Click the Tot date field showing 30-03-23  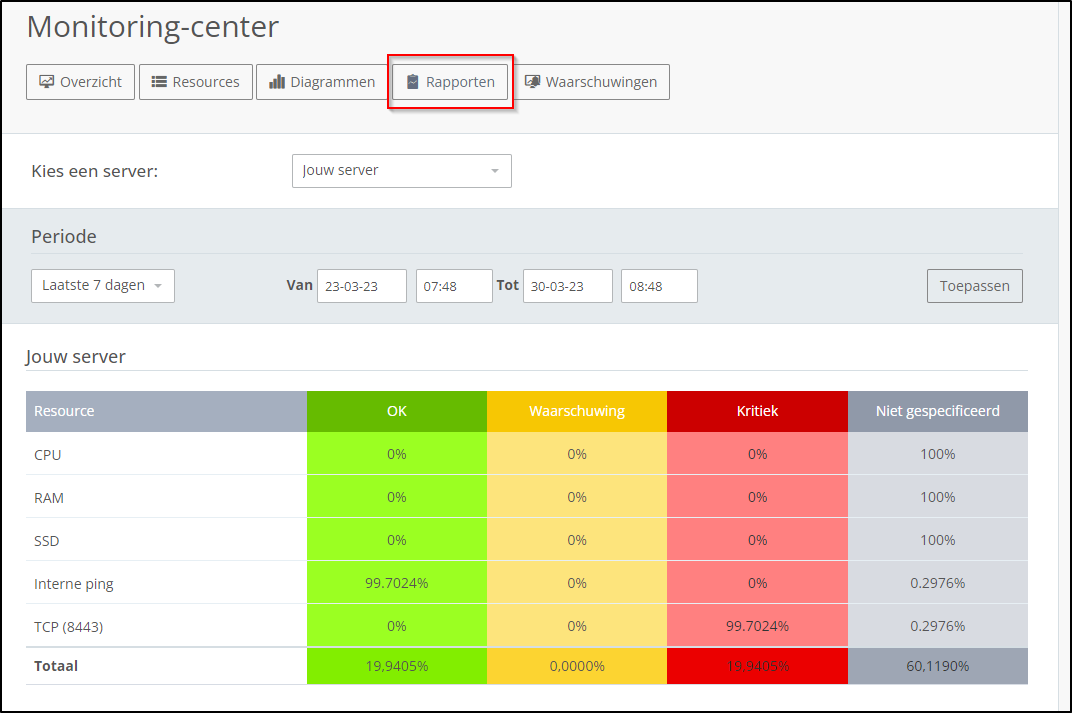coord(567,285)
